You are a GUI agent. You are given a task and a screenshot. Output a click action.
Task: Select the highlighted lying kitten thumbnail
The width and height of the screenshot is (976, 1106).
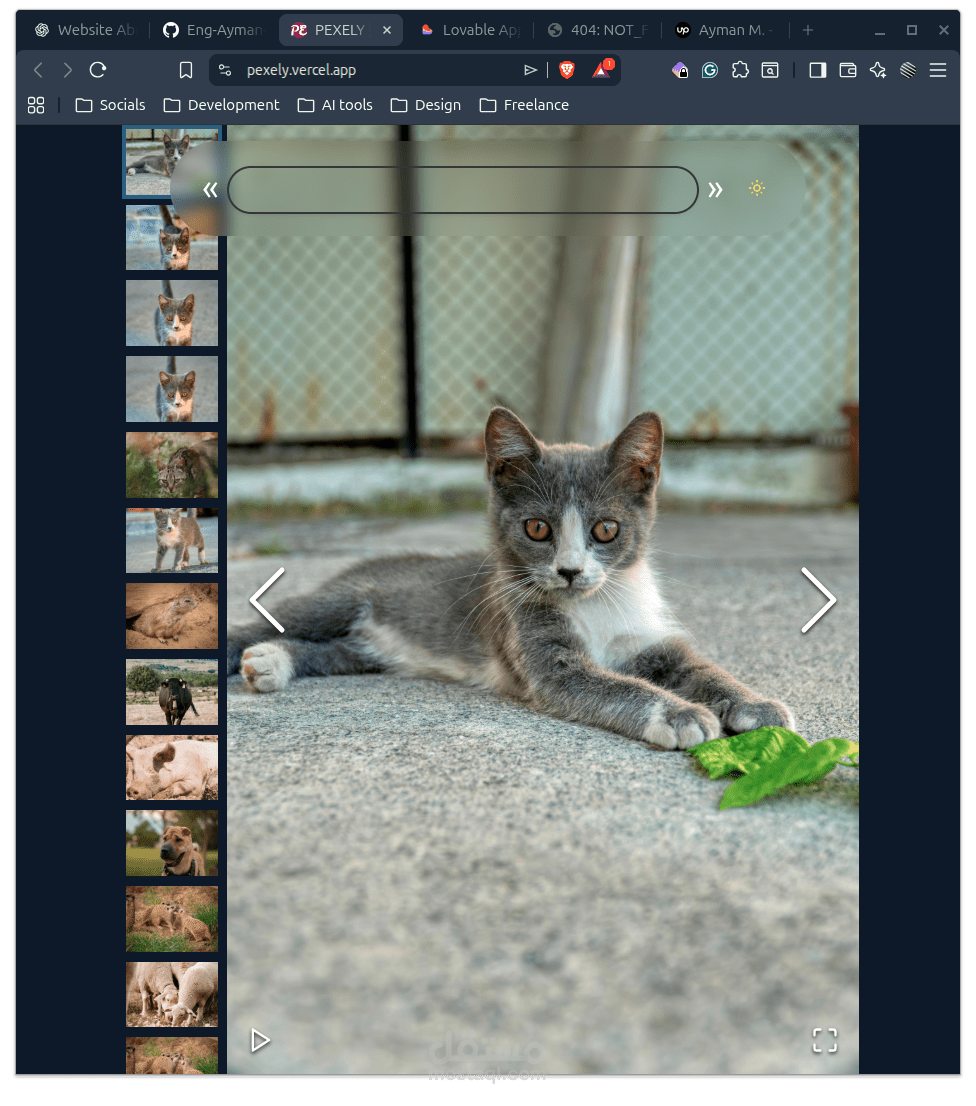tap(172, 162)
